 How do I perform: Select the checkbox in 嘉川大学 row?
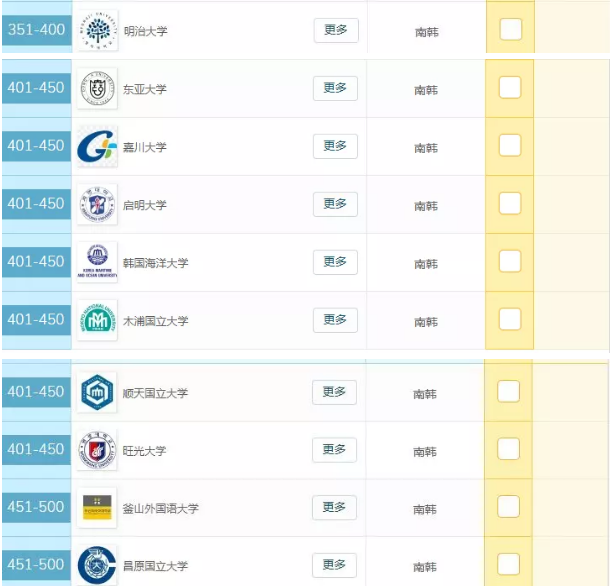click(x=510, y=145)
